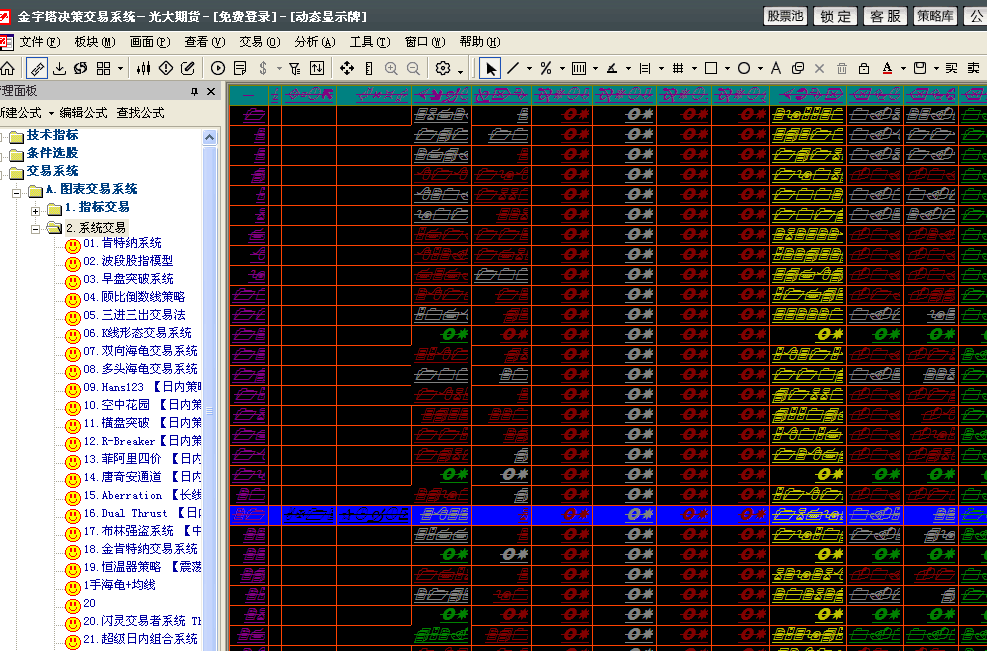Click the zoom in magnifier icon
The height and width of the screenshot is (651, 987).
click(x=391, y=68)
